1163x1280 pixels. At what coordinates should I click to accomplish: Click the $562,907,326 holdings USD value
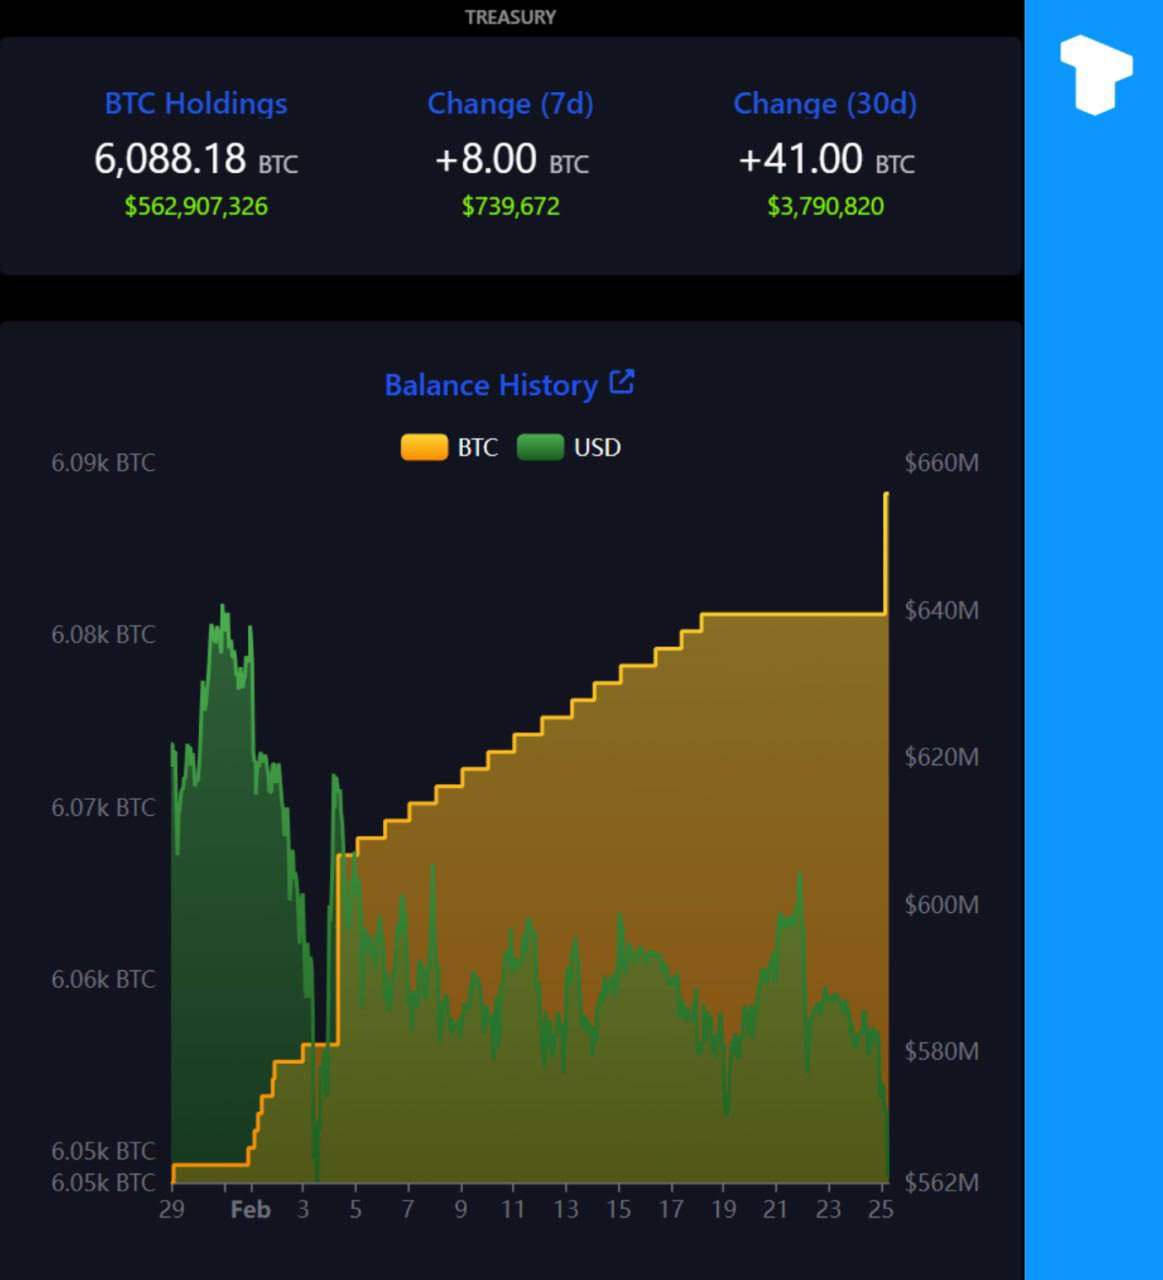click(196, 206)
